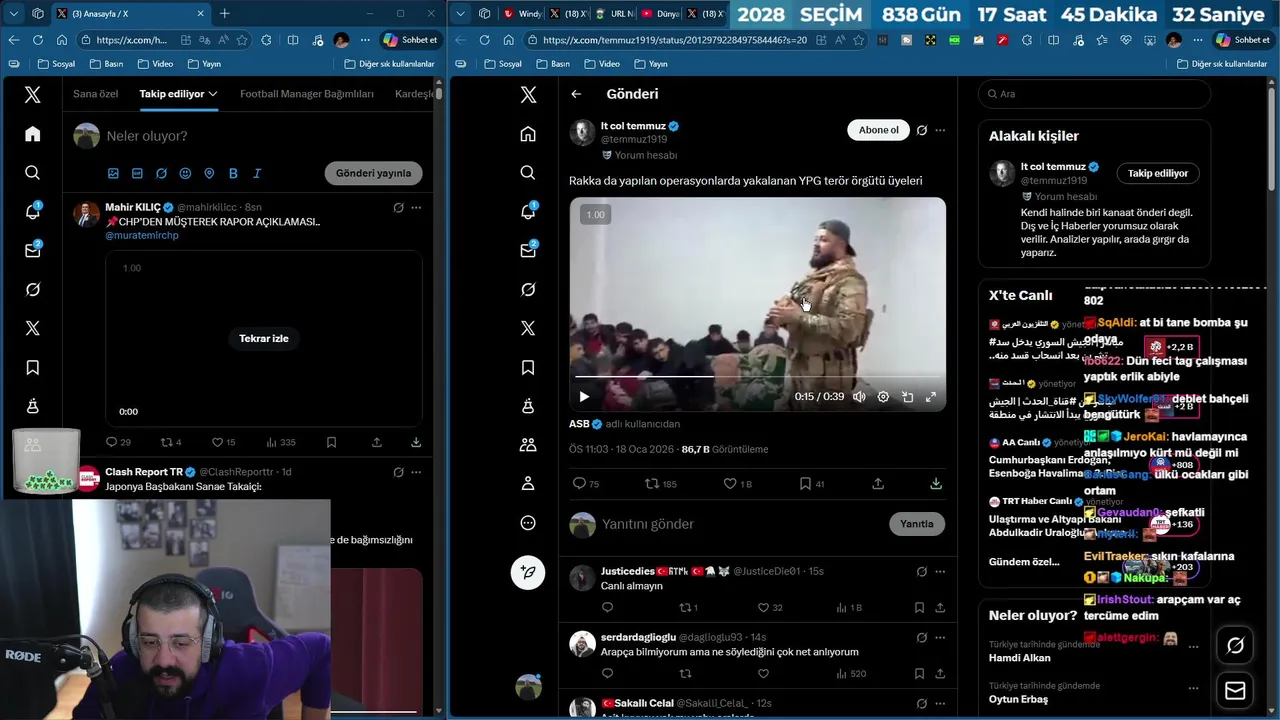Open Bookmarks in the left X window sidebar
This screenshot has height=720, width=1280.
click(32, 367)
